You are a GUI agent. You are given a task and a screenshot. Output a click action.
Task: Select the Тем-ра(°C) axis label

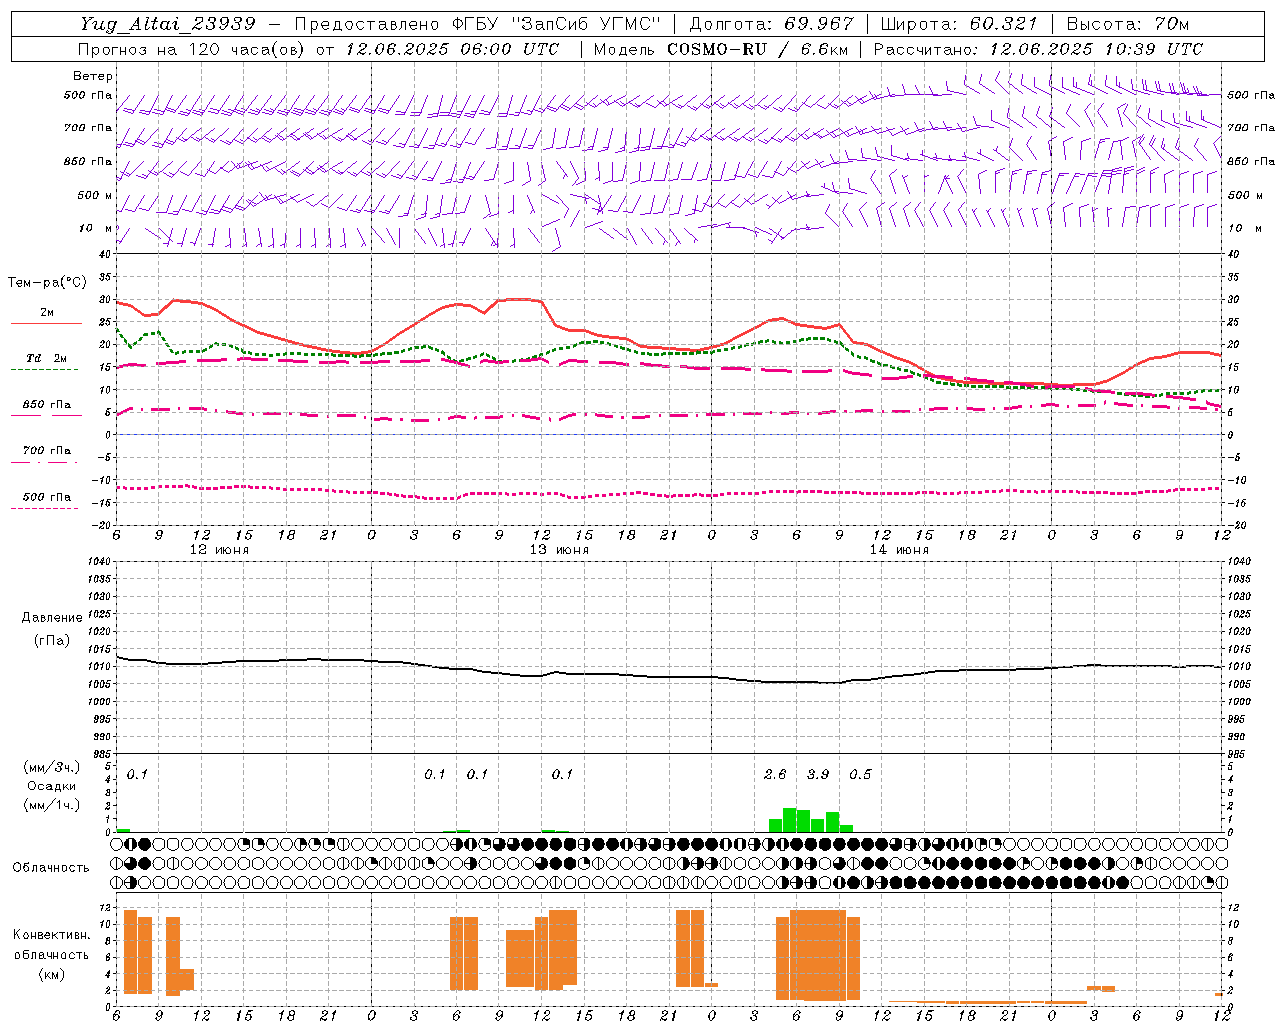click(x=47, y=283)
